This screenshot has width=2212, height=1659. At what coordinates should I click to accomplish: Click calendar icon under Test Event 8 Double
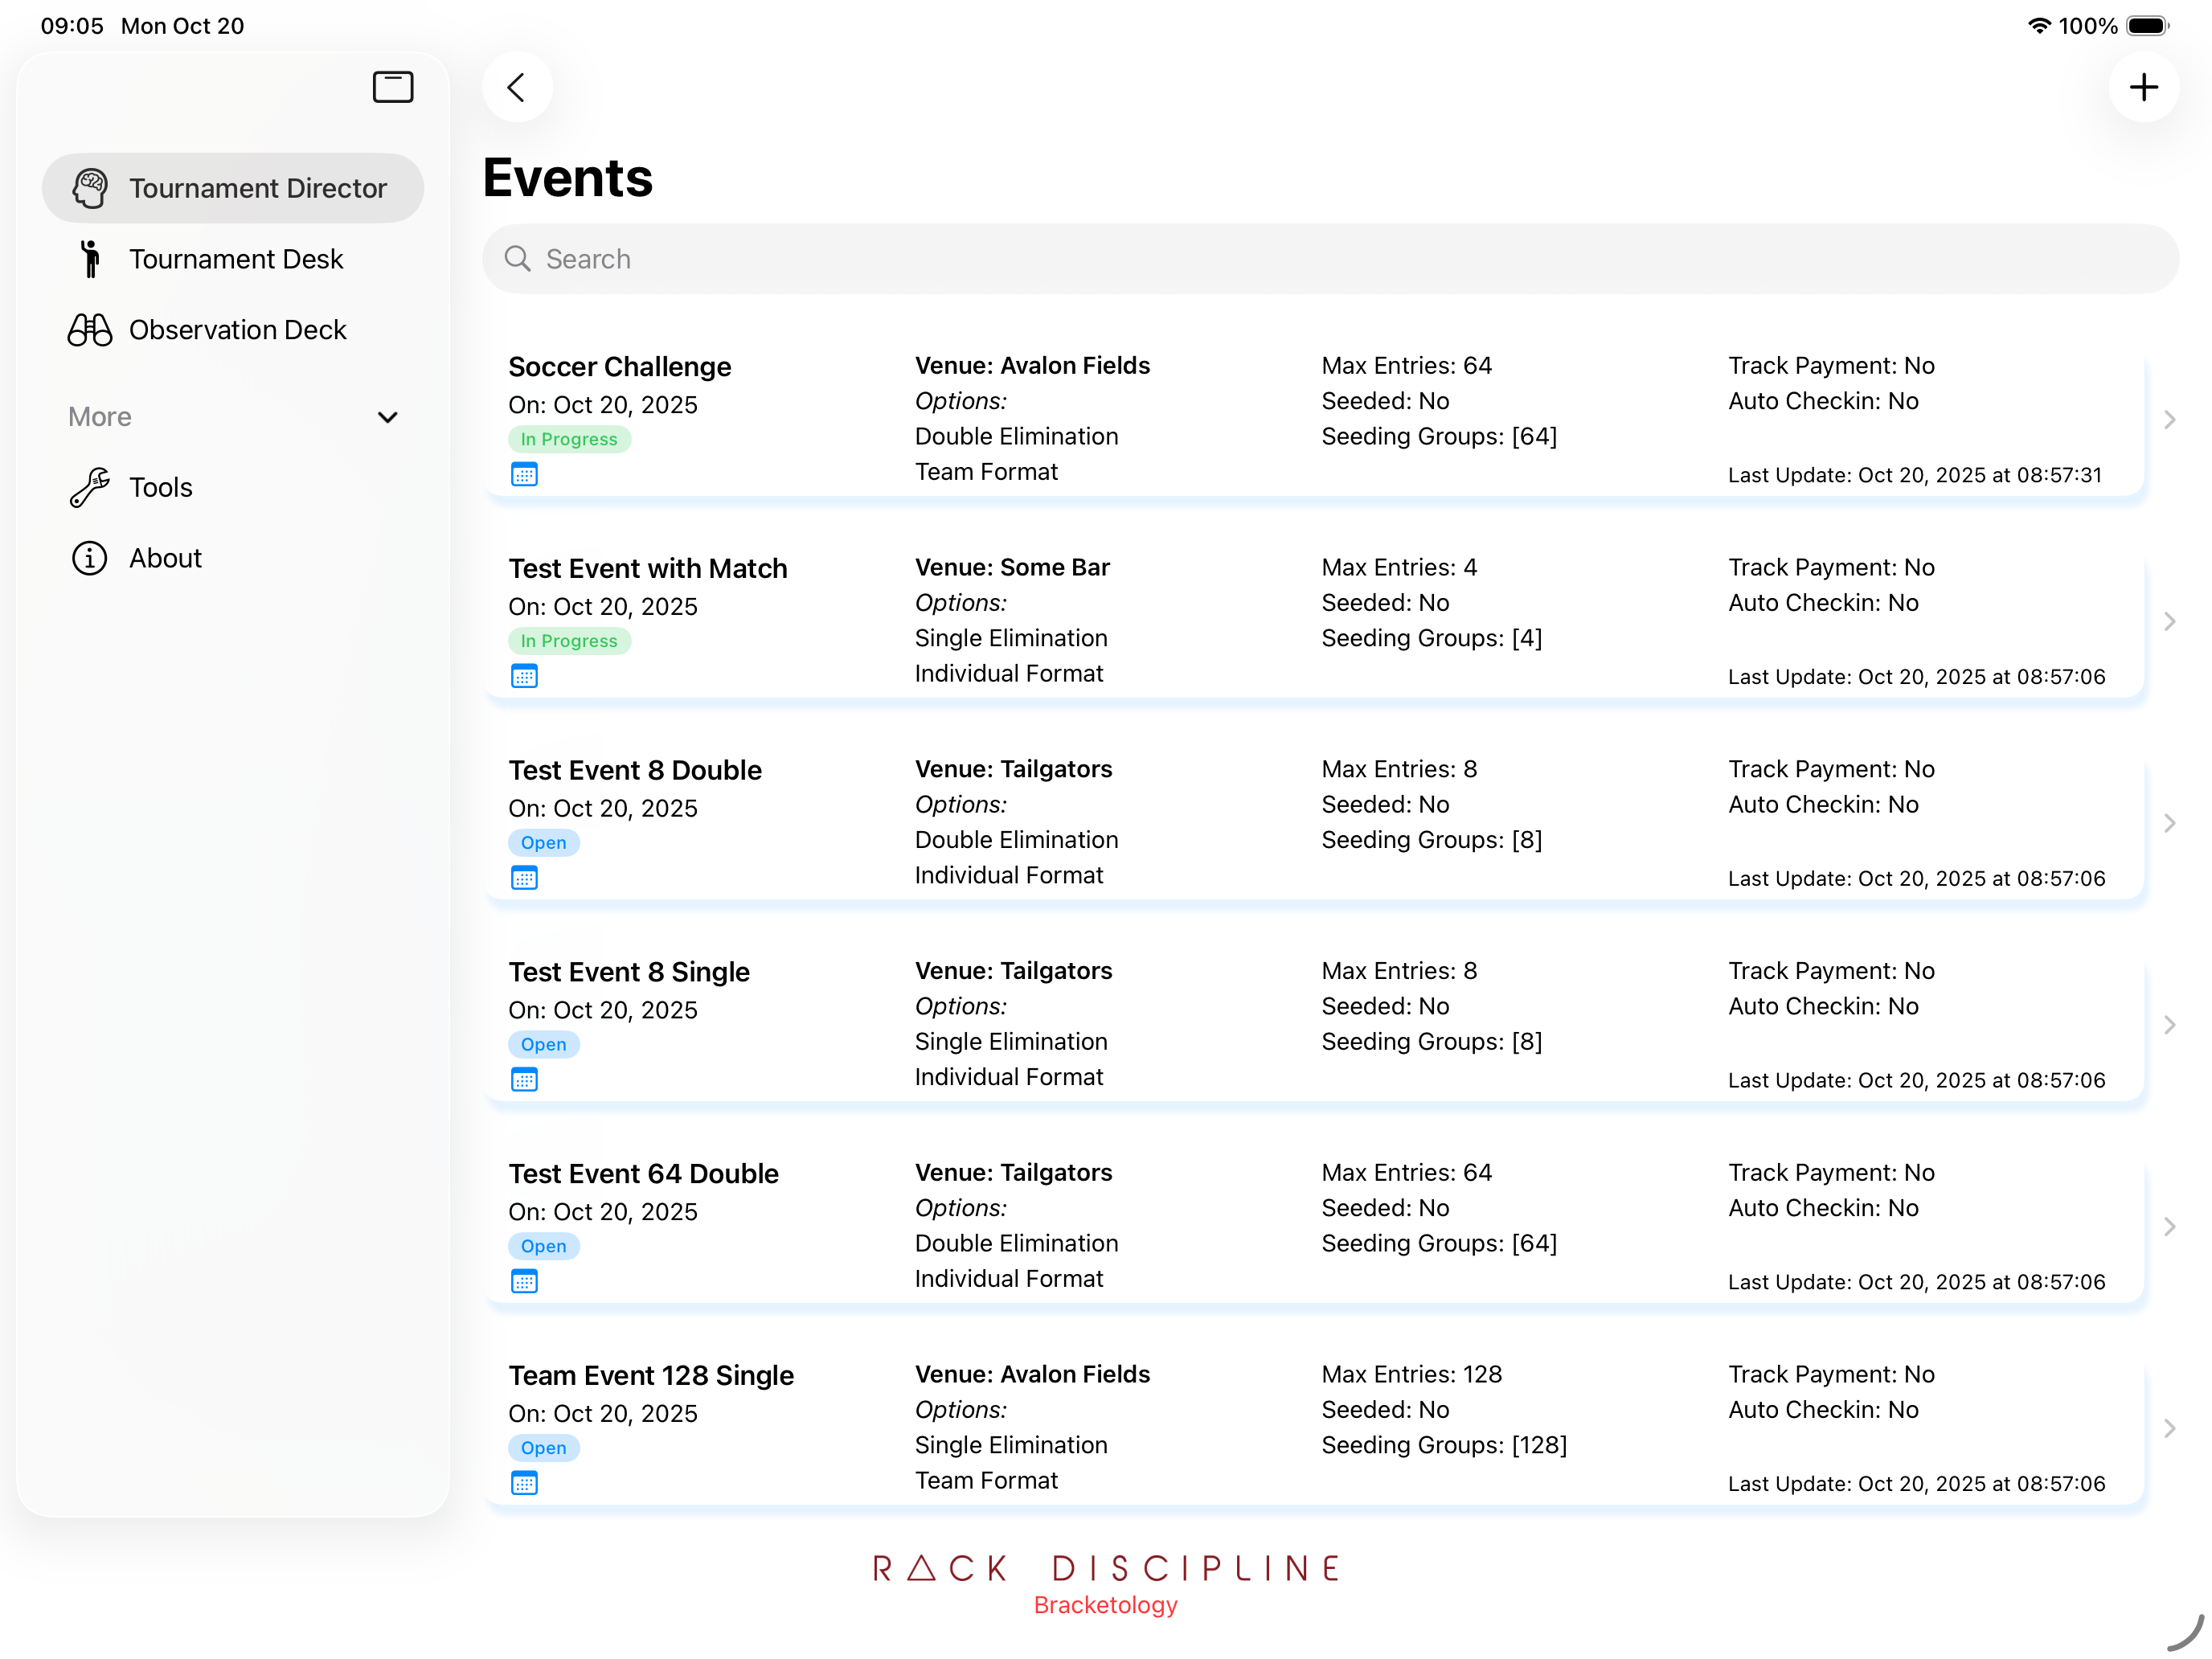click(524, 877)
